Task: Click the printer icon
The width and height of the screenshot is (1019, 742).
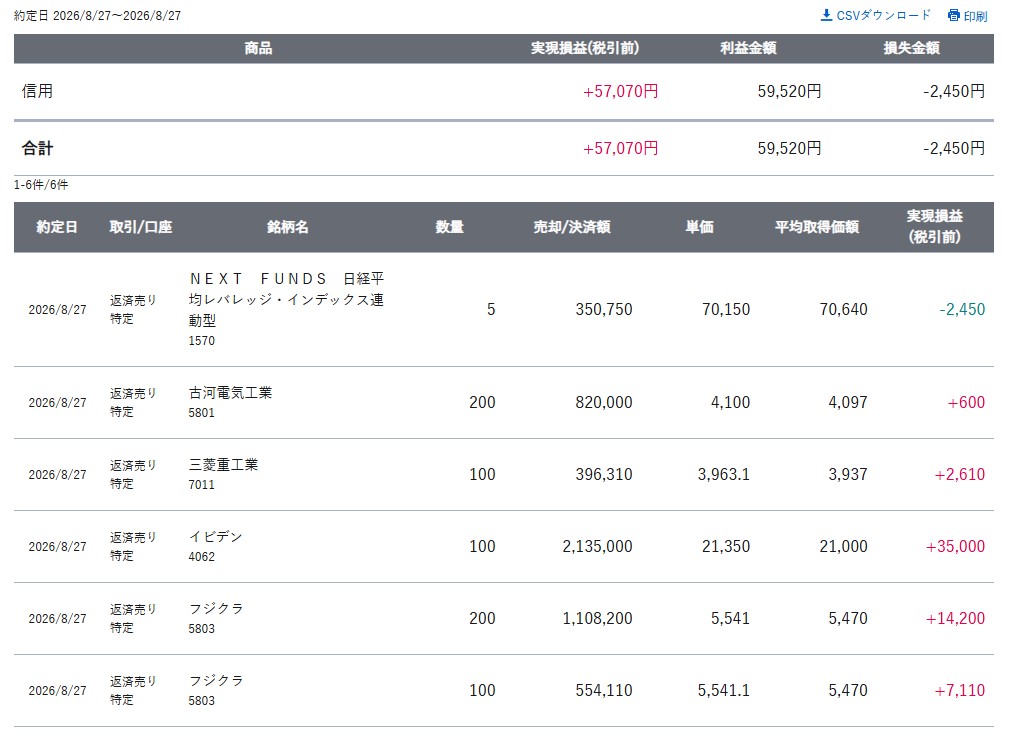Action: coord(953,16)
